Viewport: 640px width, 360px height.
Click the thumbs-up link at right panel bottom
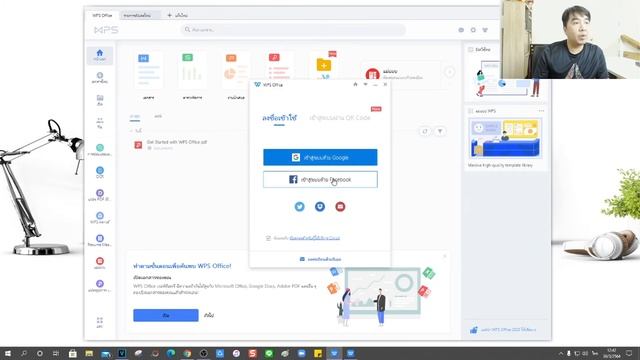point(504,330)
